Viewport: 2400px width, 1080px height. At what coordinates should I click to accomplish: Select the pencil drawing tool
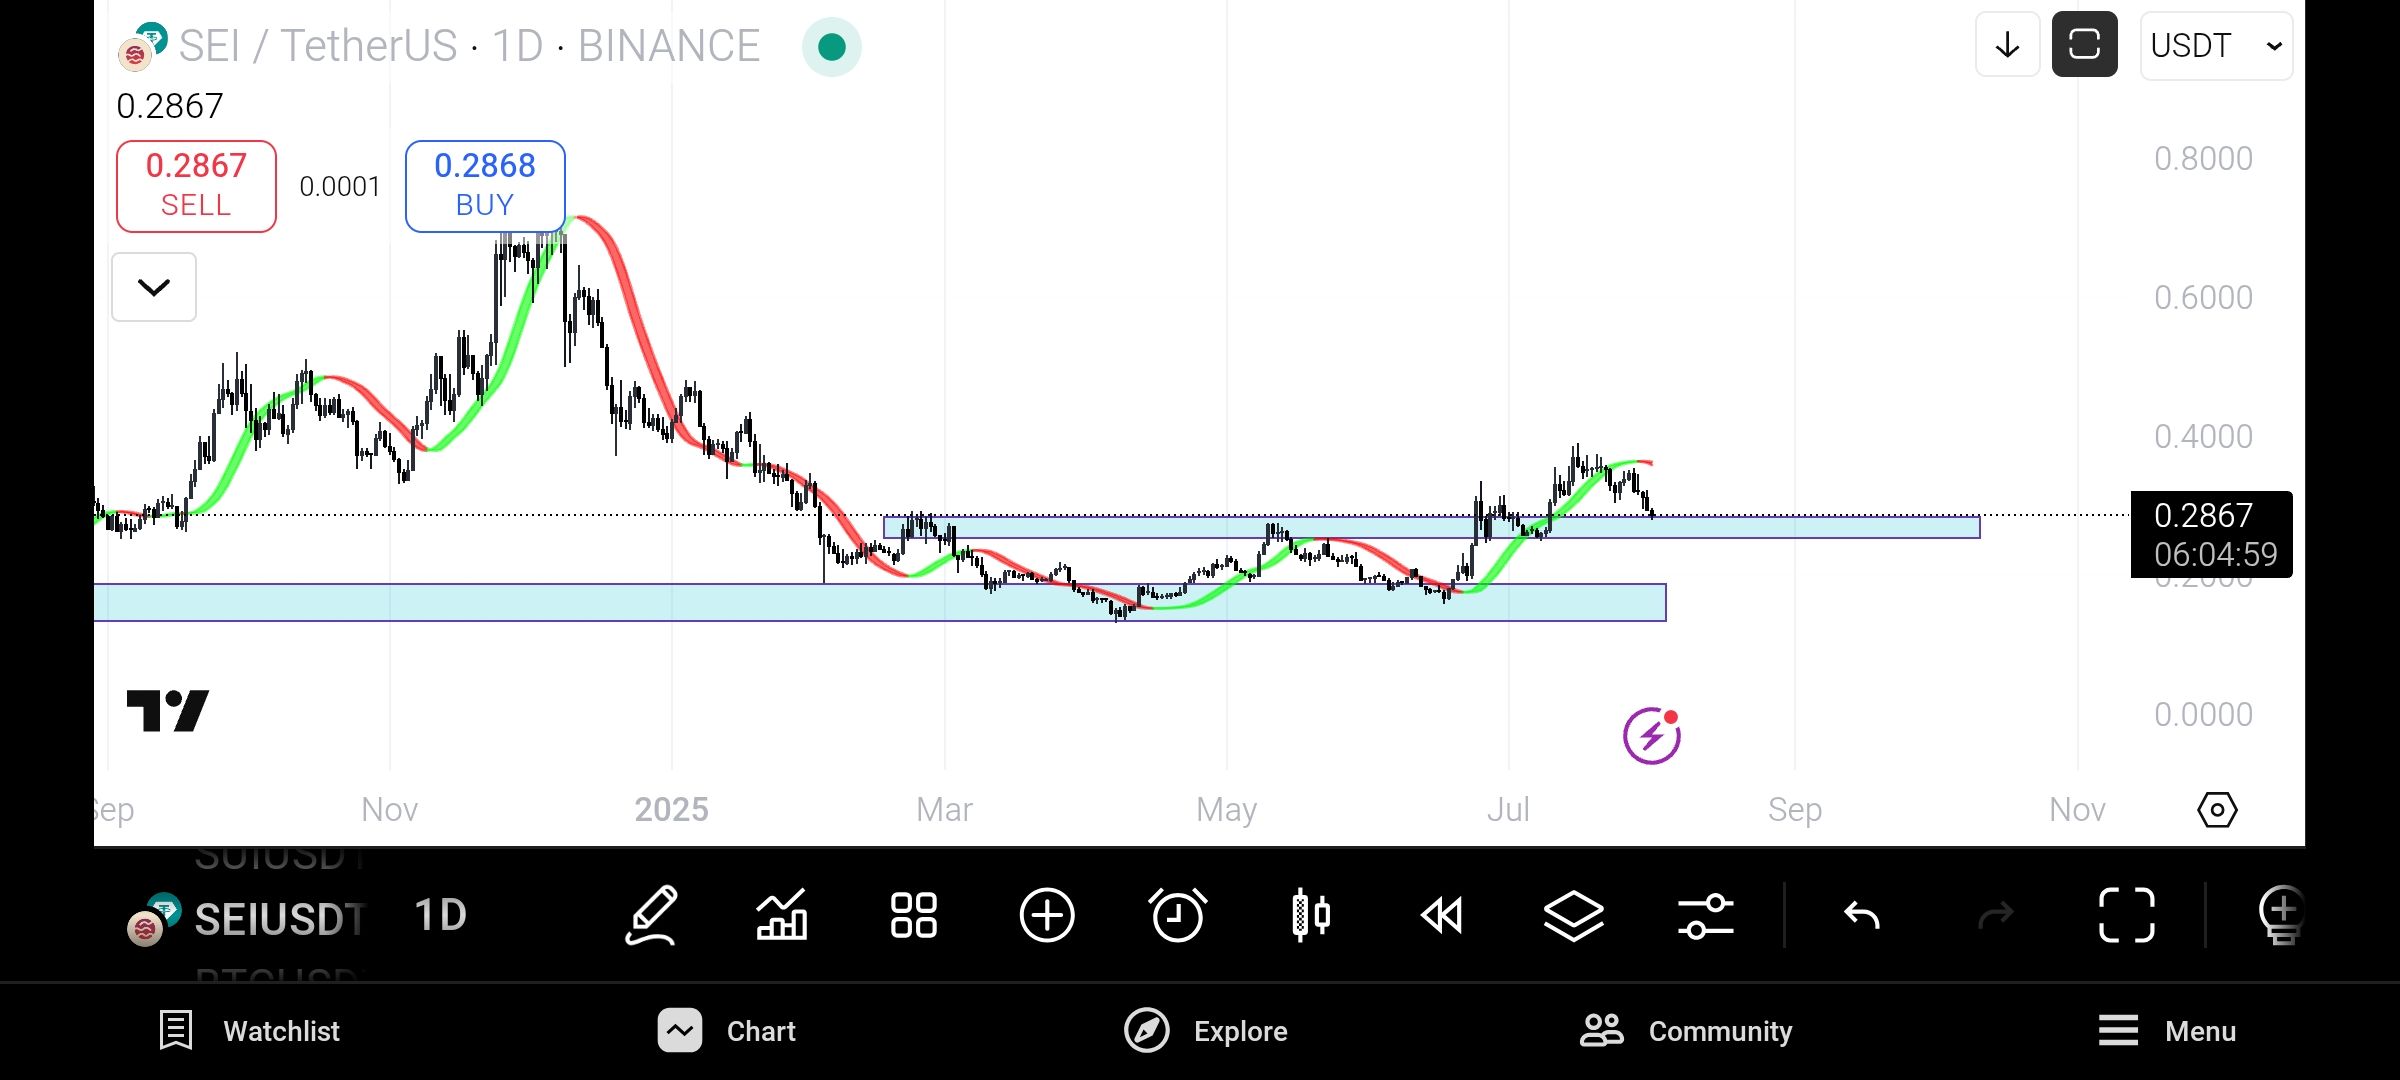tap(652, 915)
